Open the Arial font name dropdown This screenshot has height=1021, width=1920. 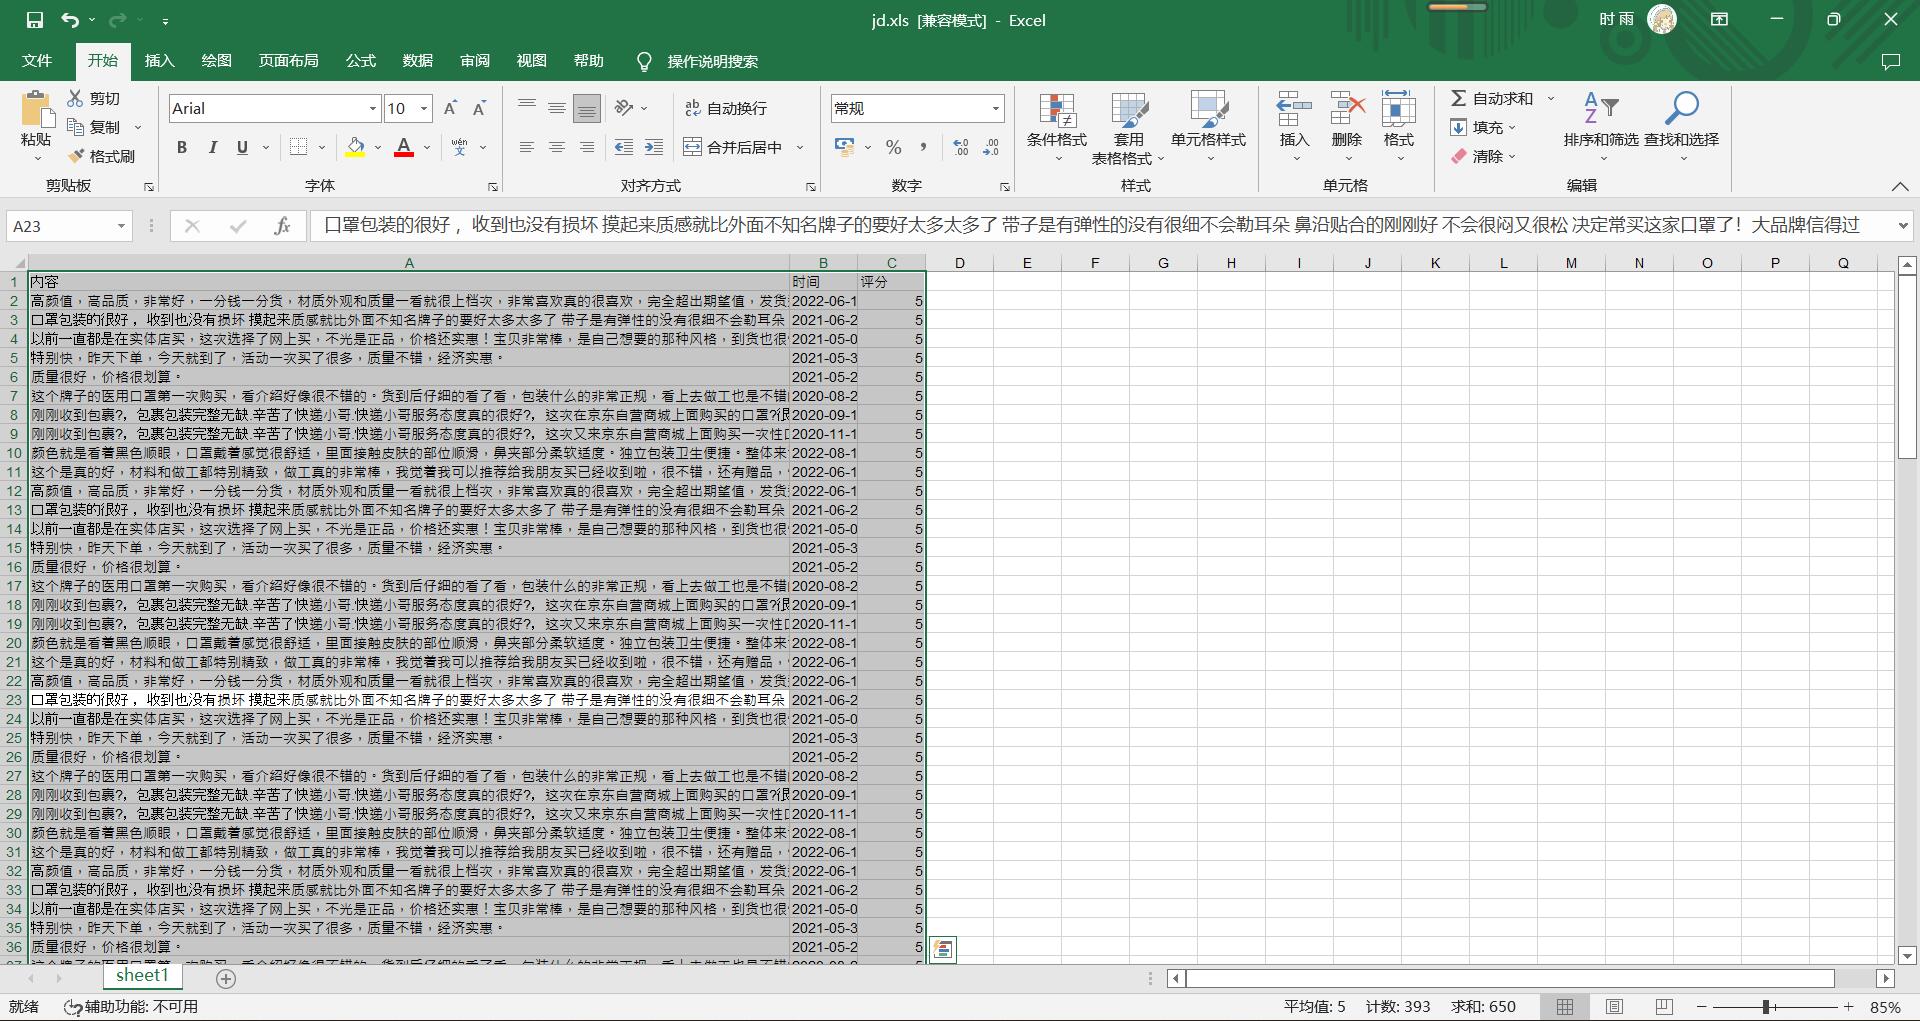[x=373, y=108]
